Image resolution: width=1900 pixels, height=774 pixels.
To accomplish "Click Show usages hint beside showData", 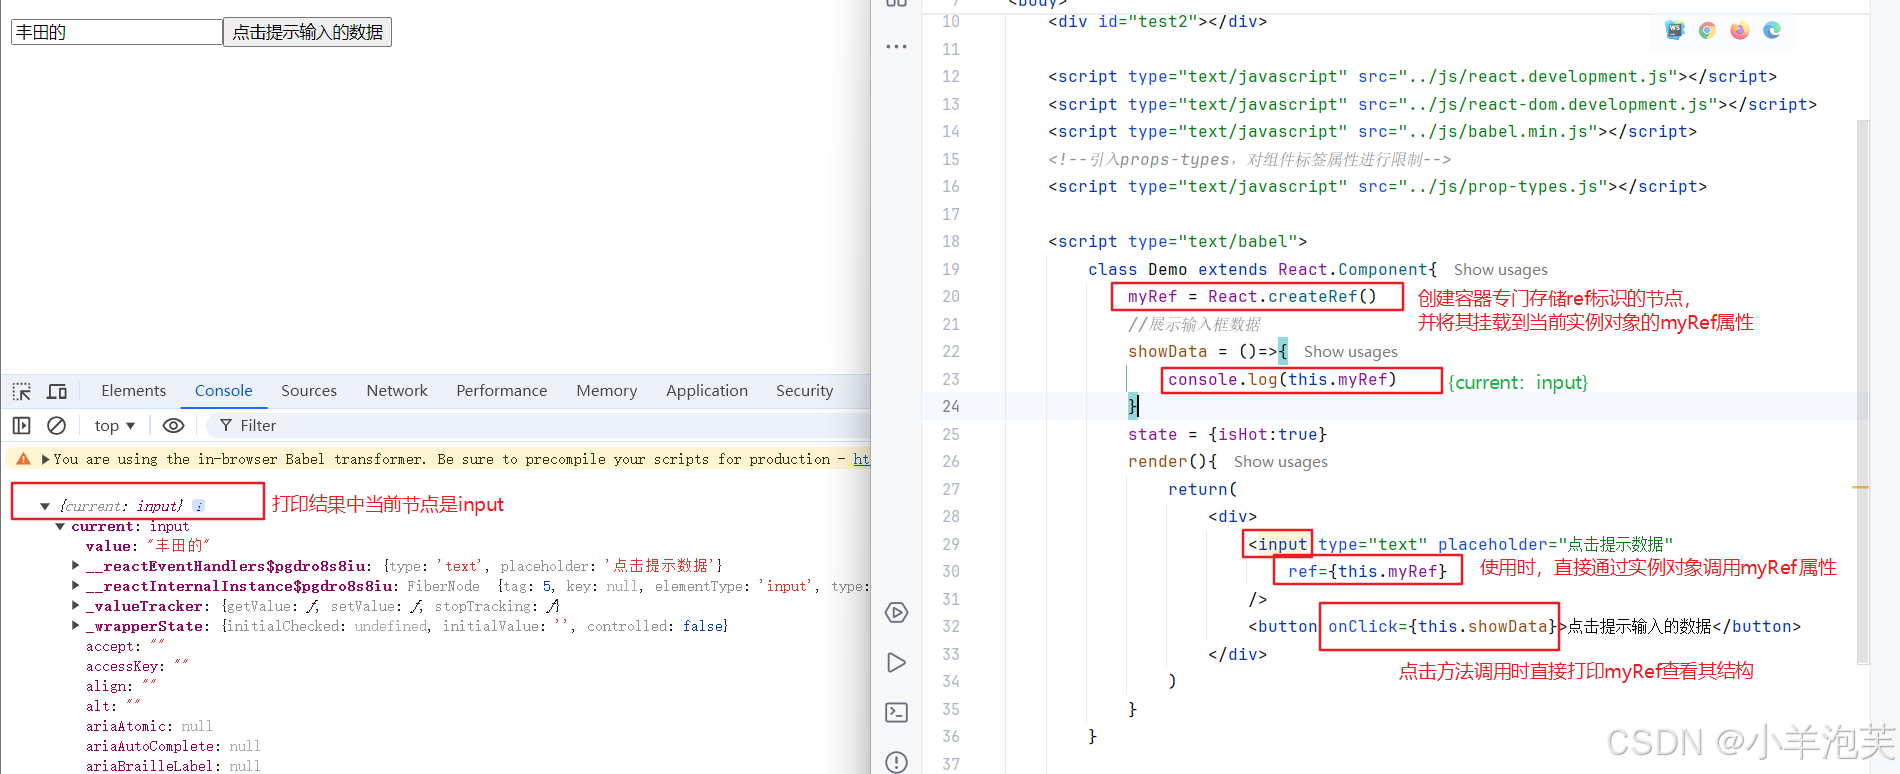I will 1350,352.
